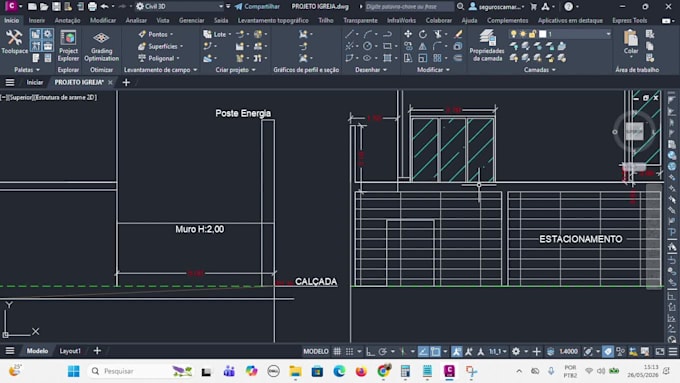The height and width of the screenshot is (383, 680).
Task: Toggle 2D object snap in status bar
Action: pyautogui.click(x=435, y=351)
